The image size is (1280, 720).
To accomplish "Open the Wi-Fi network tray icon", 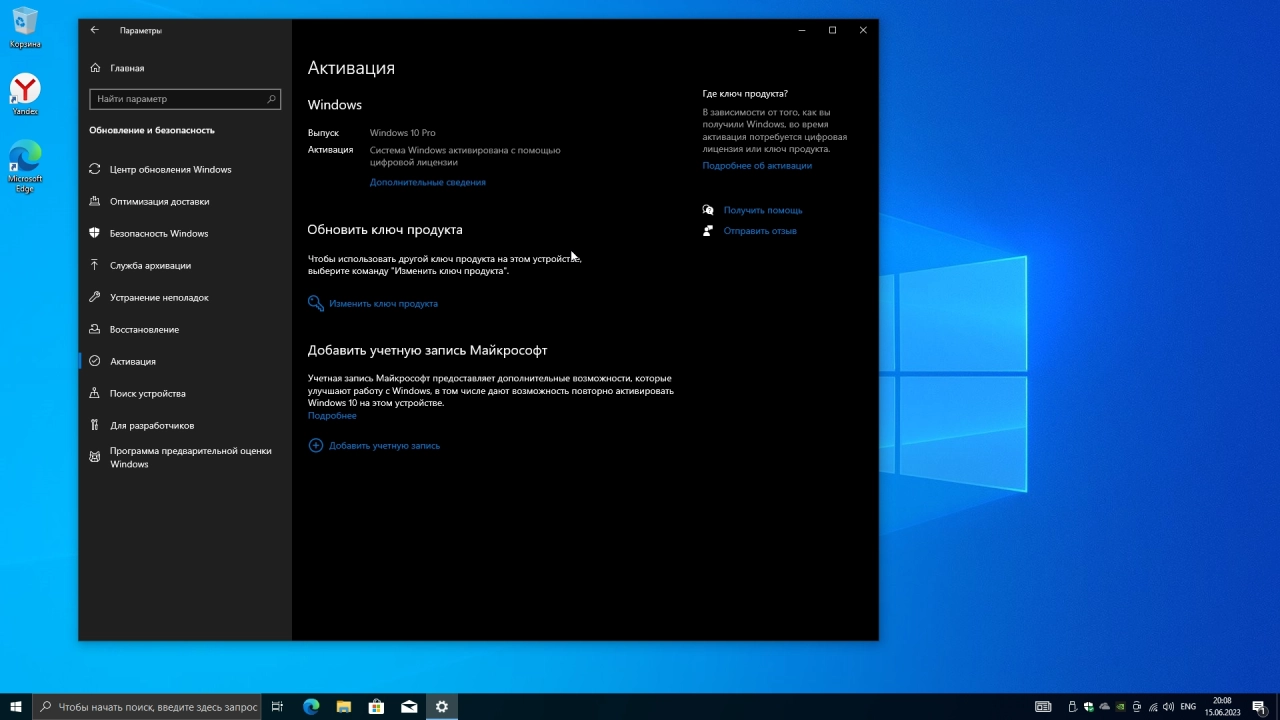I will click(x=1153, y=706).
